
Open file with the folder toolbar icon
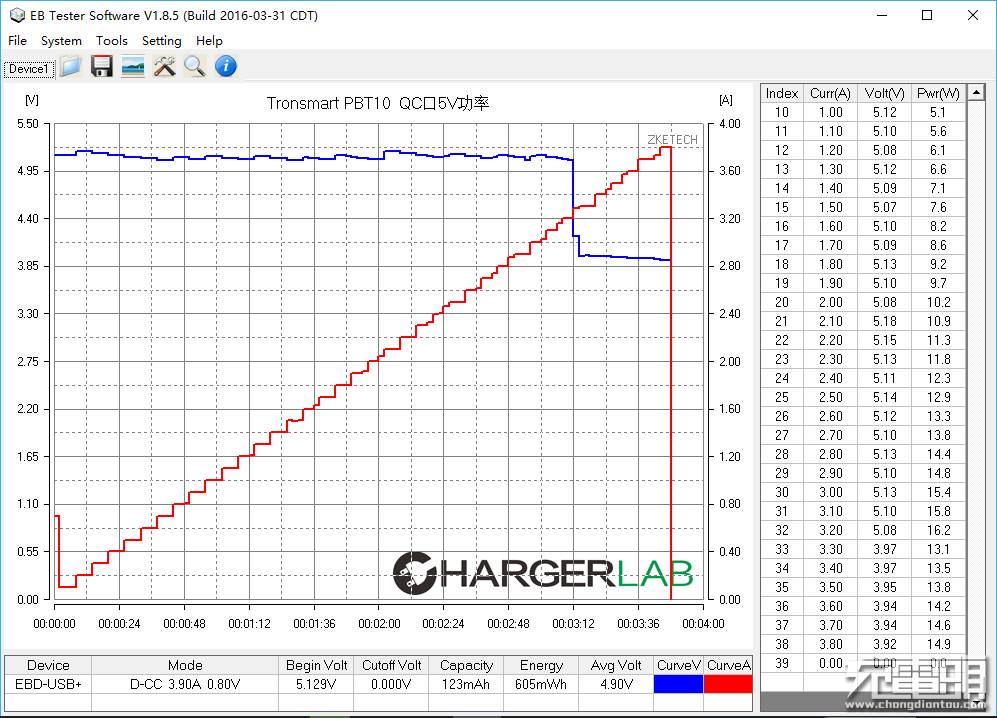point(71,66)
